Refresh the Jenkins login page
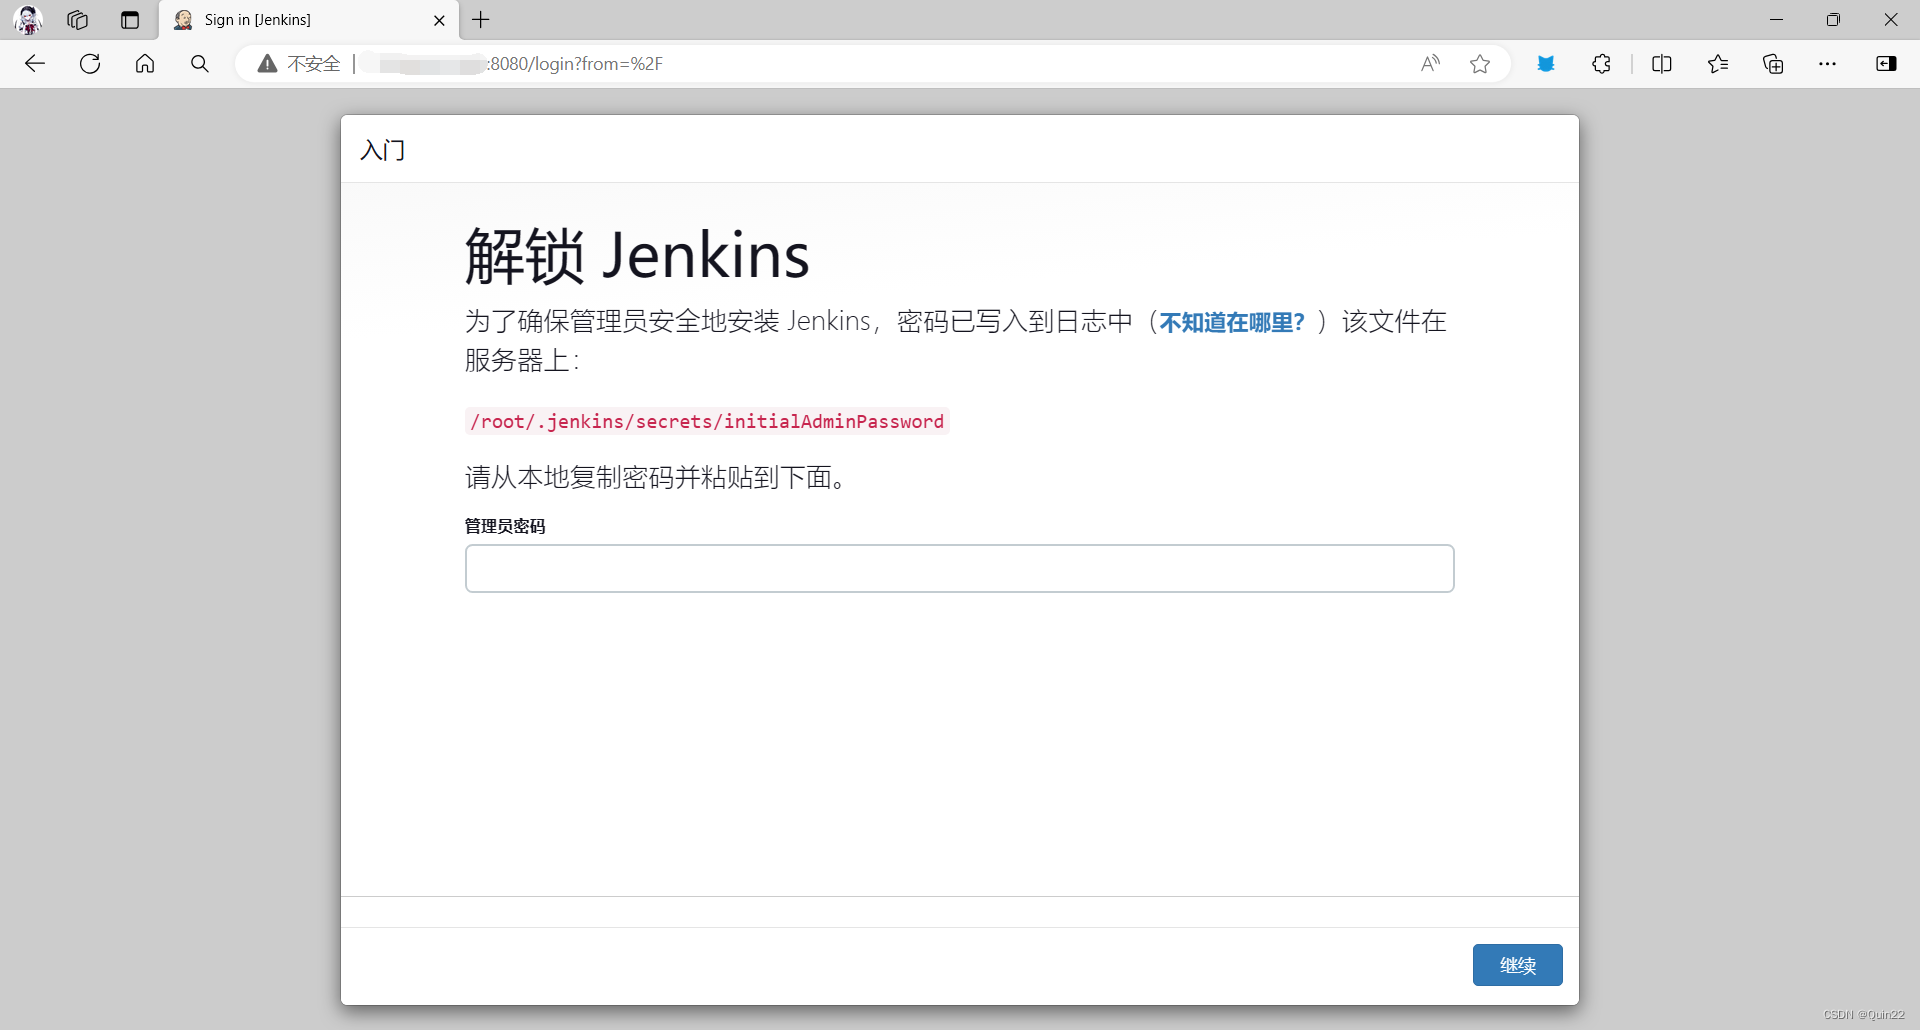The image size is (1920, 1030). click(90, 64)
